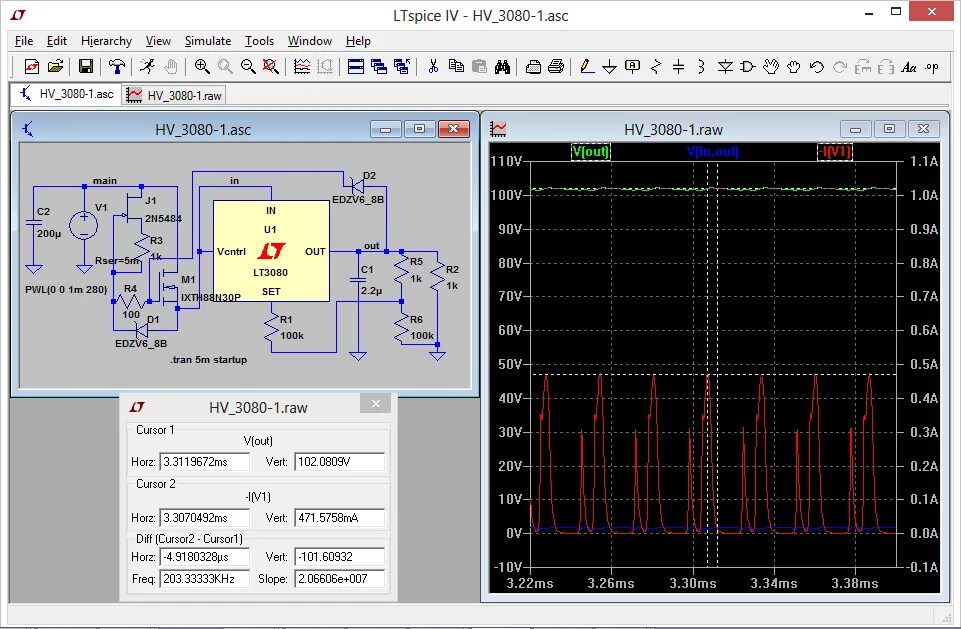Click Cursor 1 Vert field 102.0809V
This screenshot has width=961, height=629.
(339, 462)
